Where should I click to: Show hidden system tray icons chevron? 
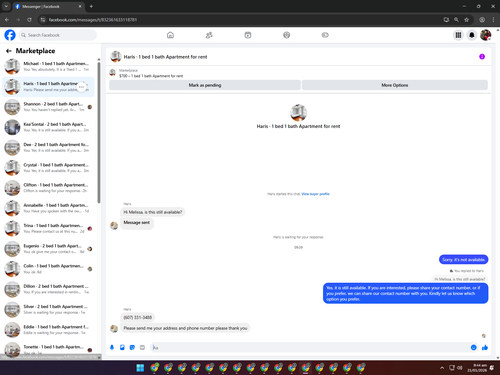point(442,368)
